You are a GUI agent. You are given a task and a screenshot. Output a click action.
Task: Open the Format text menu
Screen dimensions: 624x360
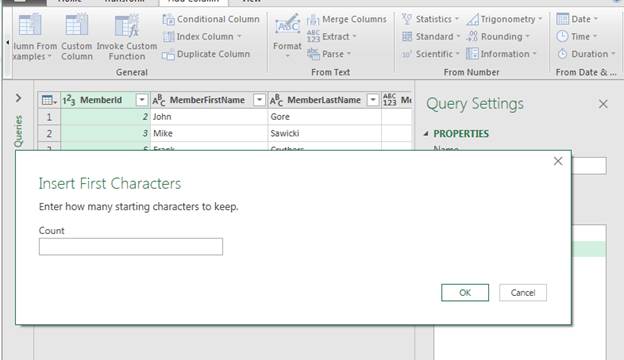tap(287, 37)
